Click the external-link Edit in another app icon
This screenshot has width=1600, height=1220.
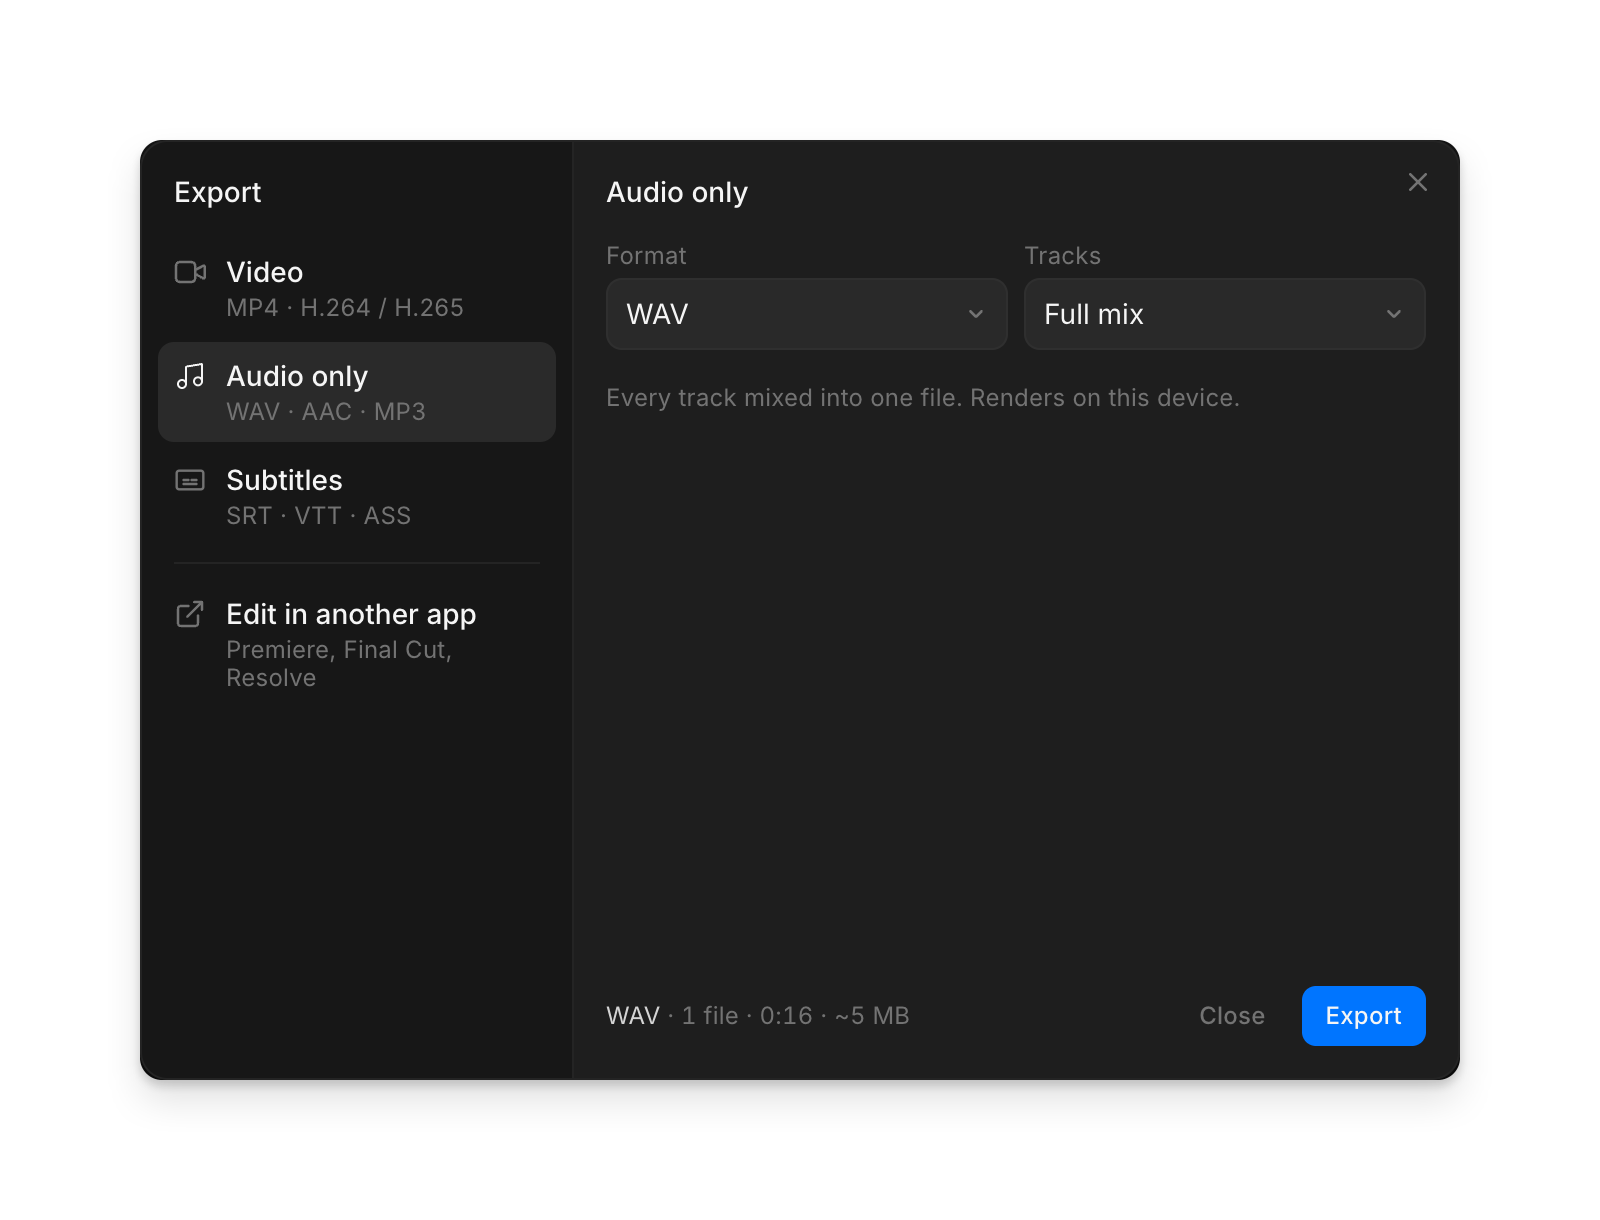(190, 614)
